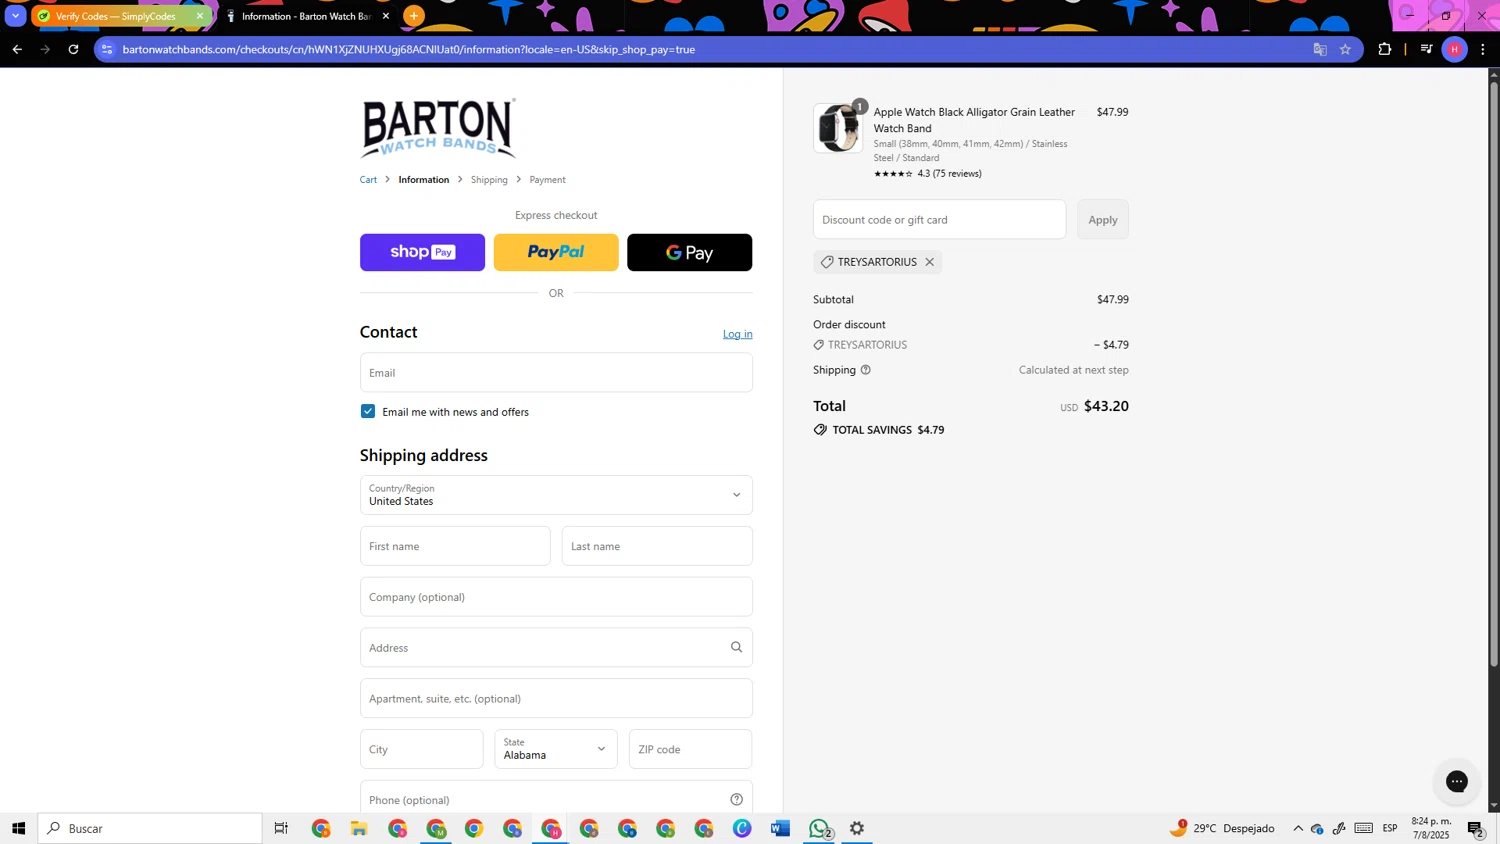Click the translate page icon in address bar
The width and height of the screenshot is (1500, 844).
click(x=1320, y=49)
